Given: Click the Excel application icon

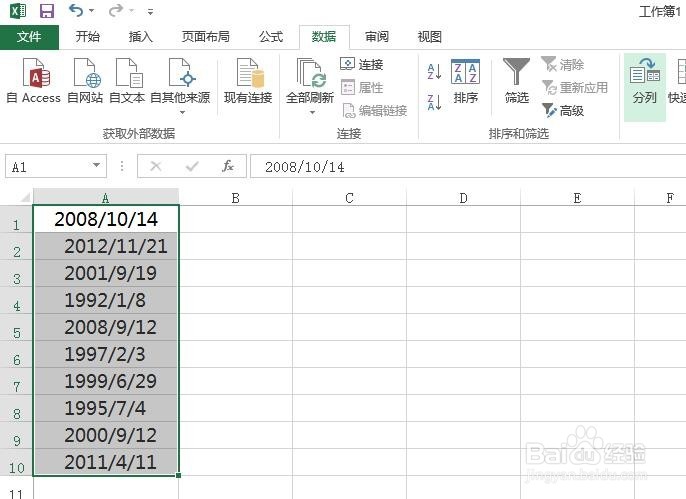Looking at the screenshot, I should tap(18, 10).
